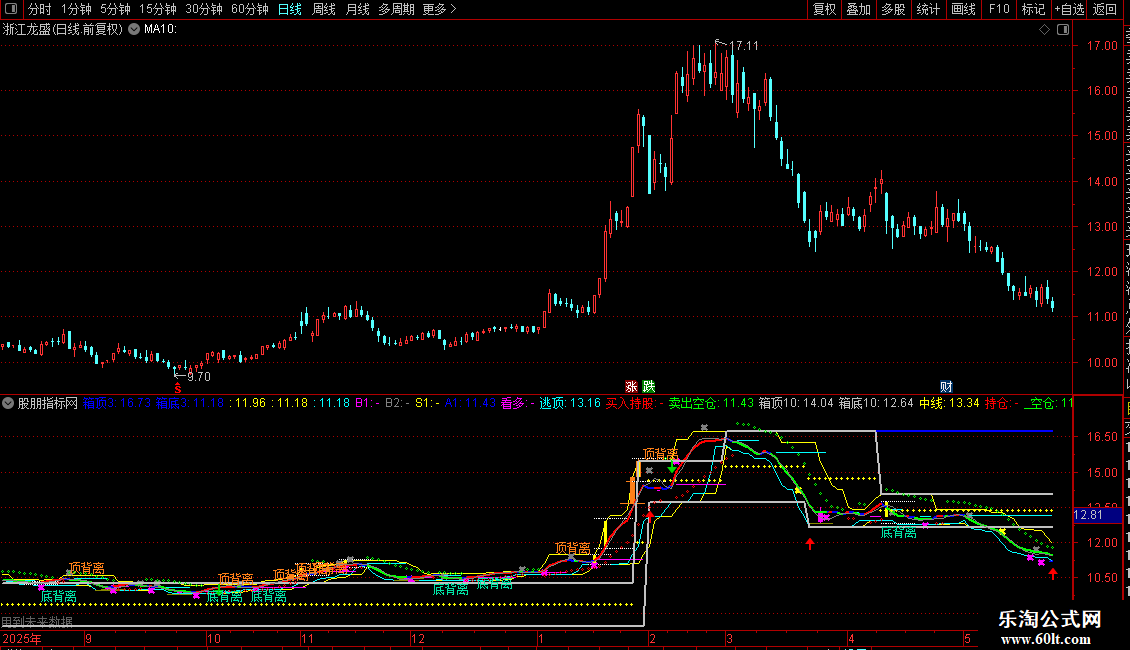Click the 箱底3: 11.18 indicator value
This screenshot has height=650, width=1130.
[190, 404]
